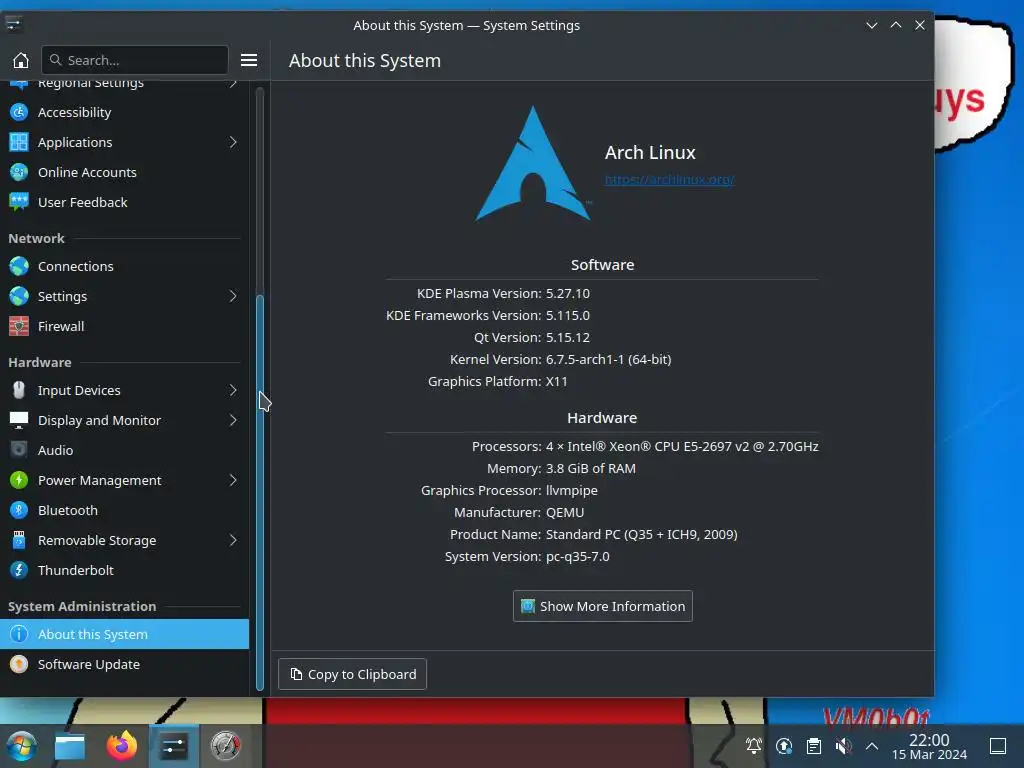Open the Software Update entry label
This screenshot has height=768, width=1024.
click(x=89, y=664)
